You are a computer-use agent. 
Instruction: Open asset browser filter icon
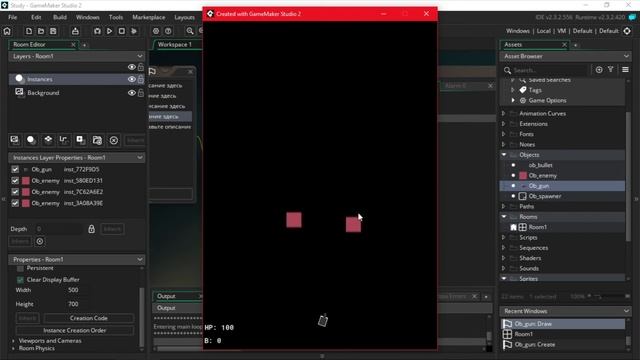tap(611, 70)
